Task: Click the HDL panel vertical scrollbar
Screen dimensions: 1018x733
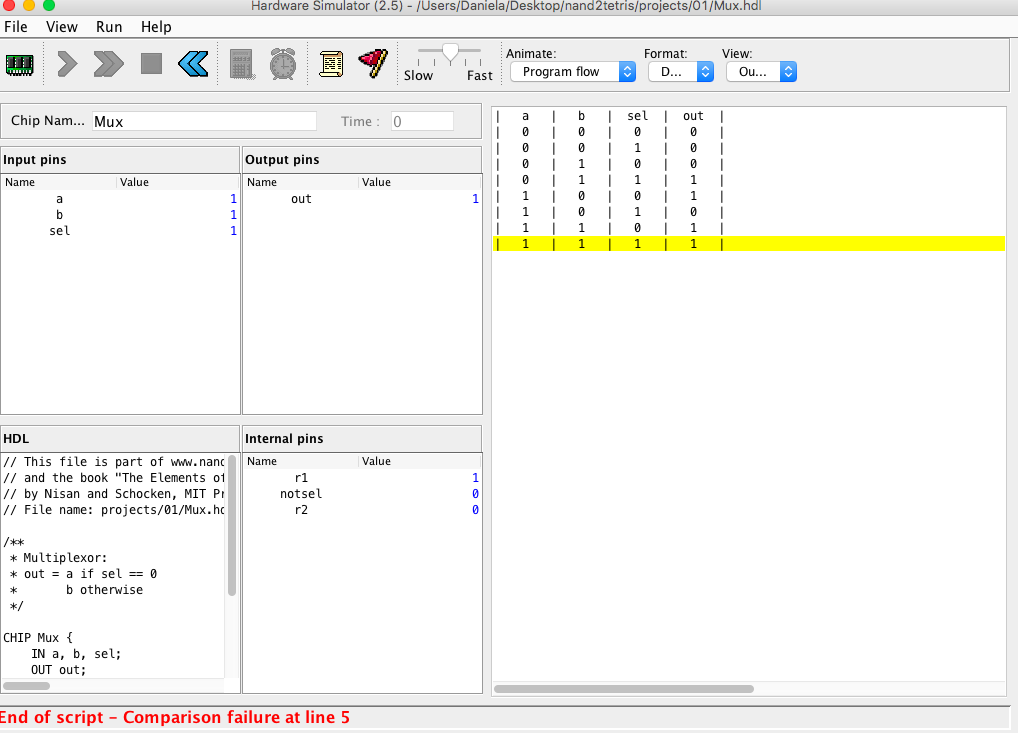Action: click(232, 525)
